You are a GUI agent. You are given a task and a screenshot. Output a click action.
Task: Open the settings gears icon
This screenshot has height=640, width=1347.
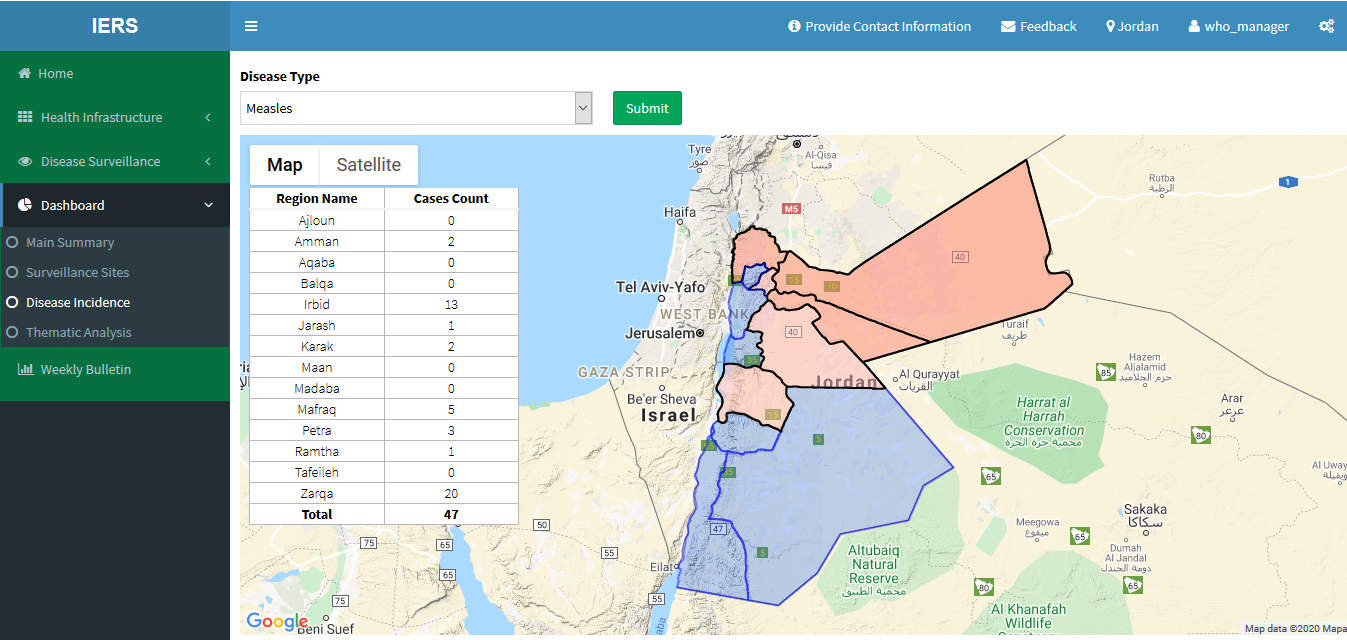coord(1326,27)
